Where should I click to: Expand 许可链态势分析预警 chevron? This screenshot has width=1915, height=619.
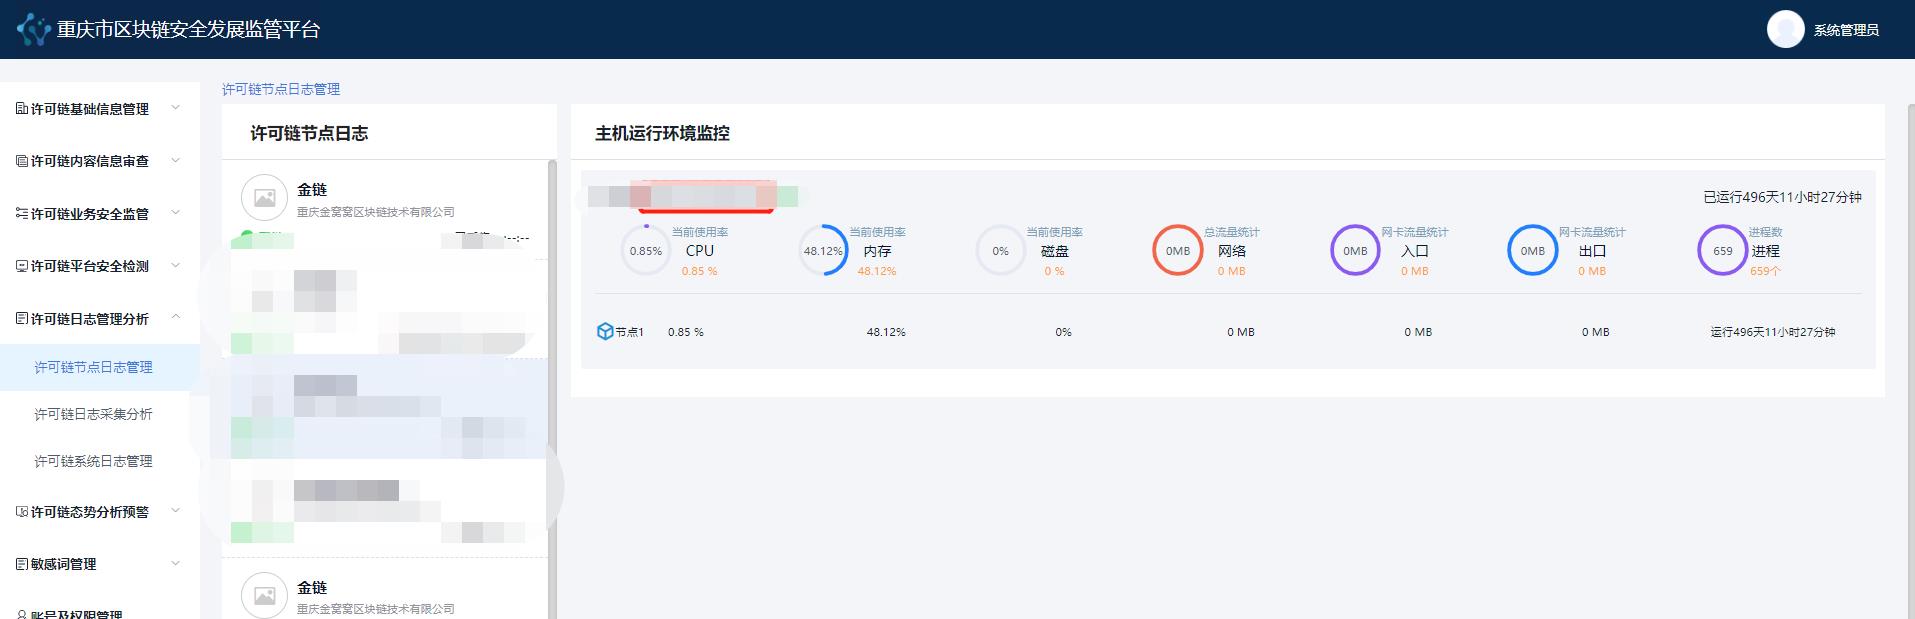click(x=176, y=511)
